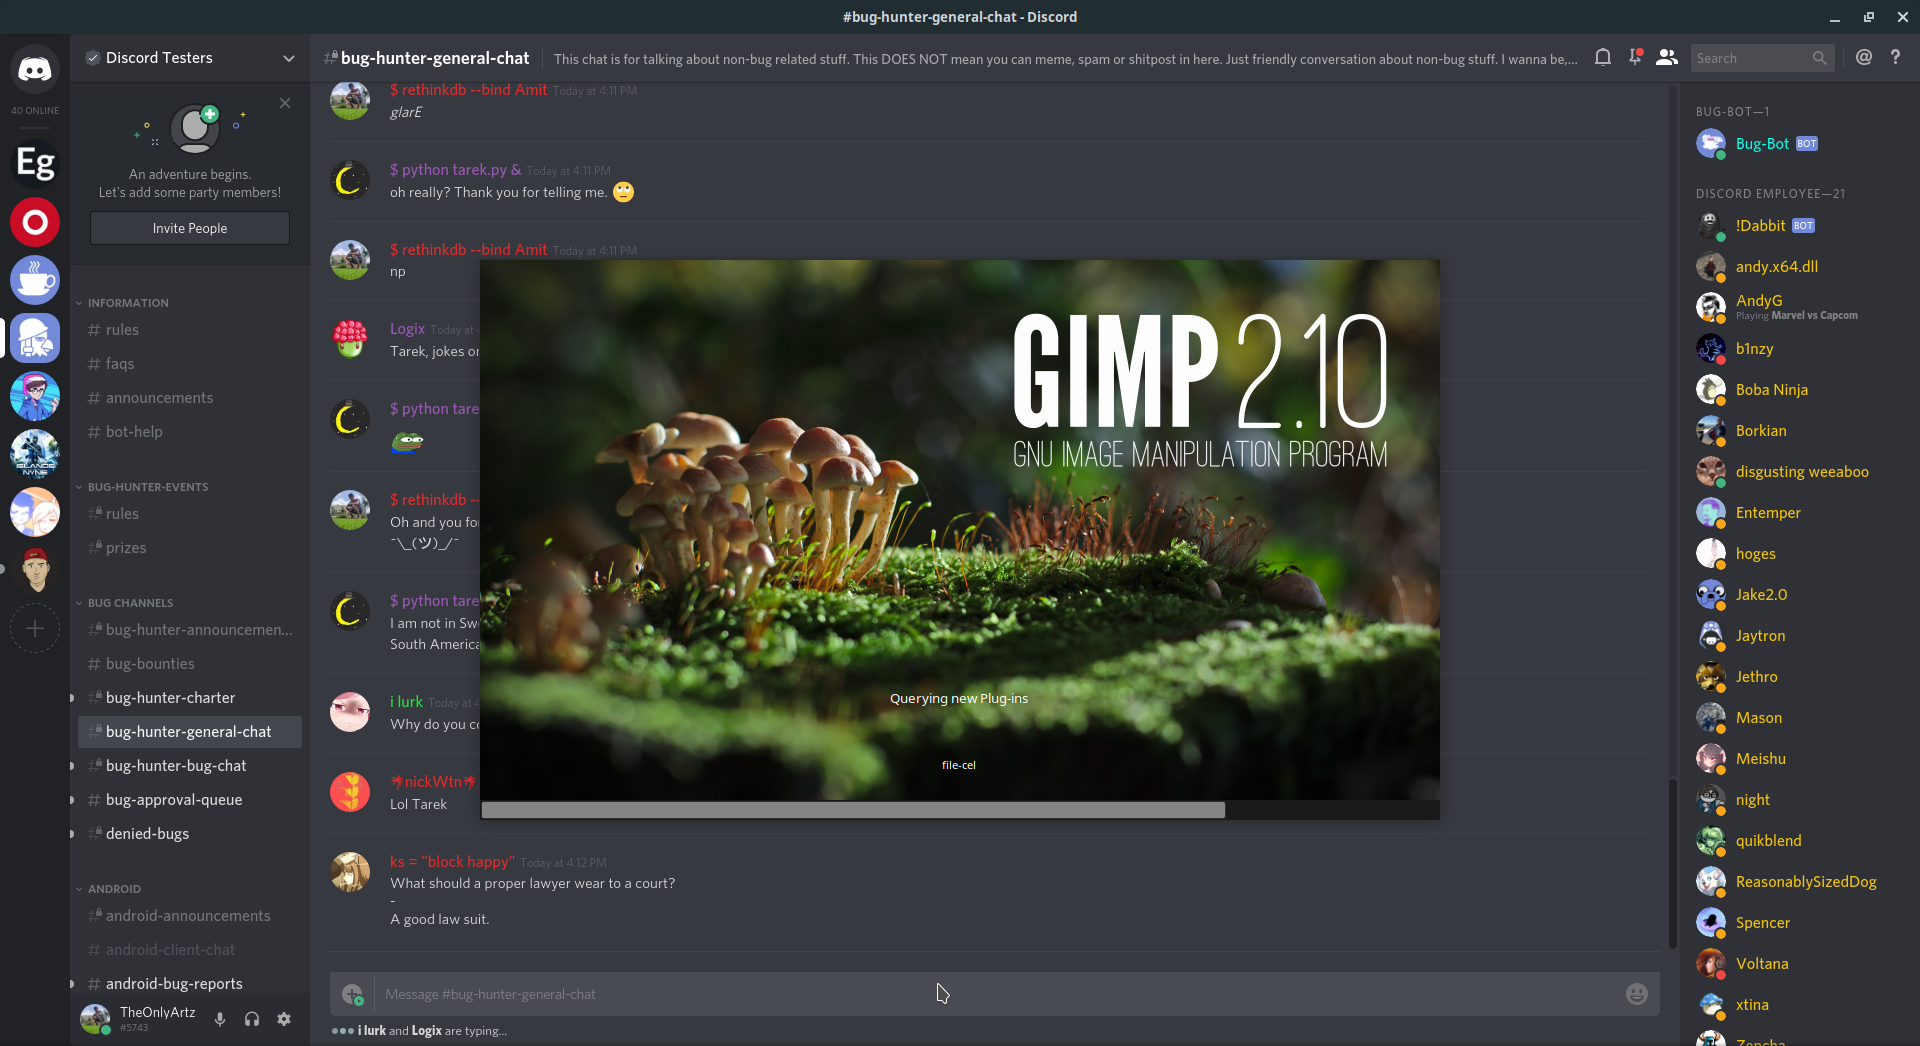Click ks user avatar thumbnail in chat
The width and height of the screenshot is (1920, 1046).
tap(350, 872)
